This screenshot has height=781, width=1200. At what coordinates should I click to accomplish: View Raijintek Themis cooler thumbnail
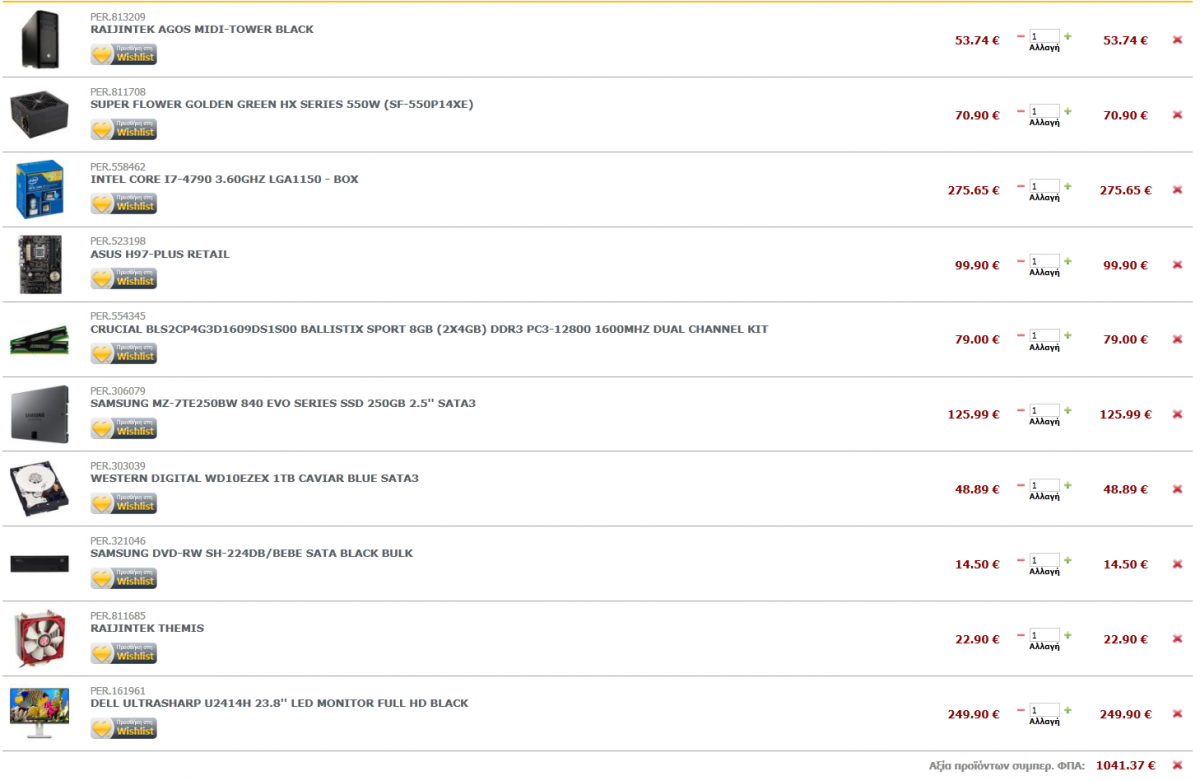40,639
